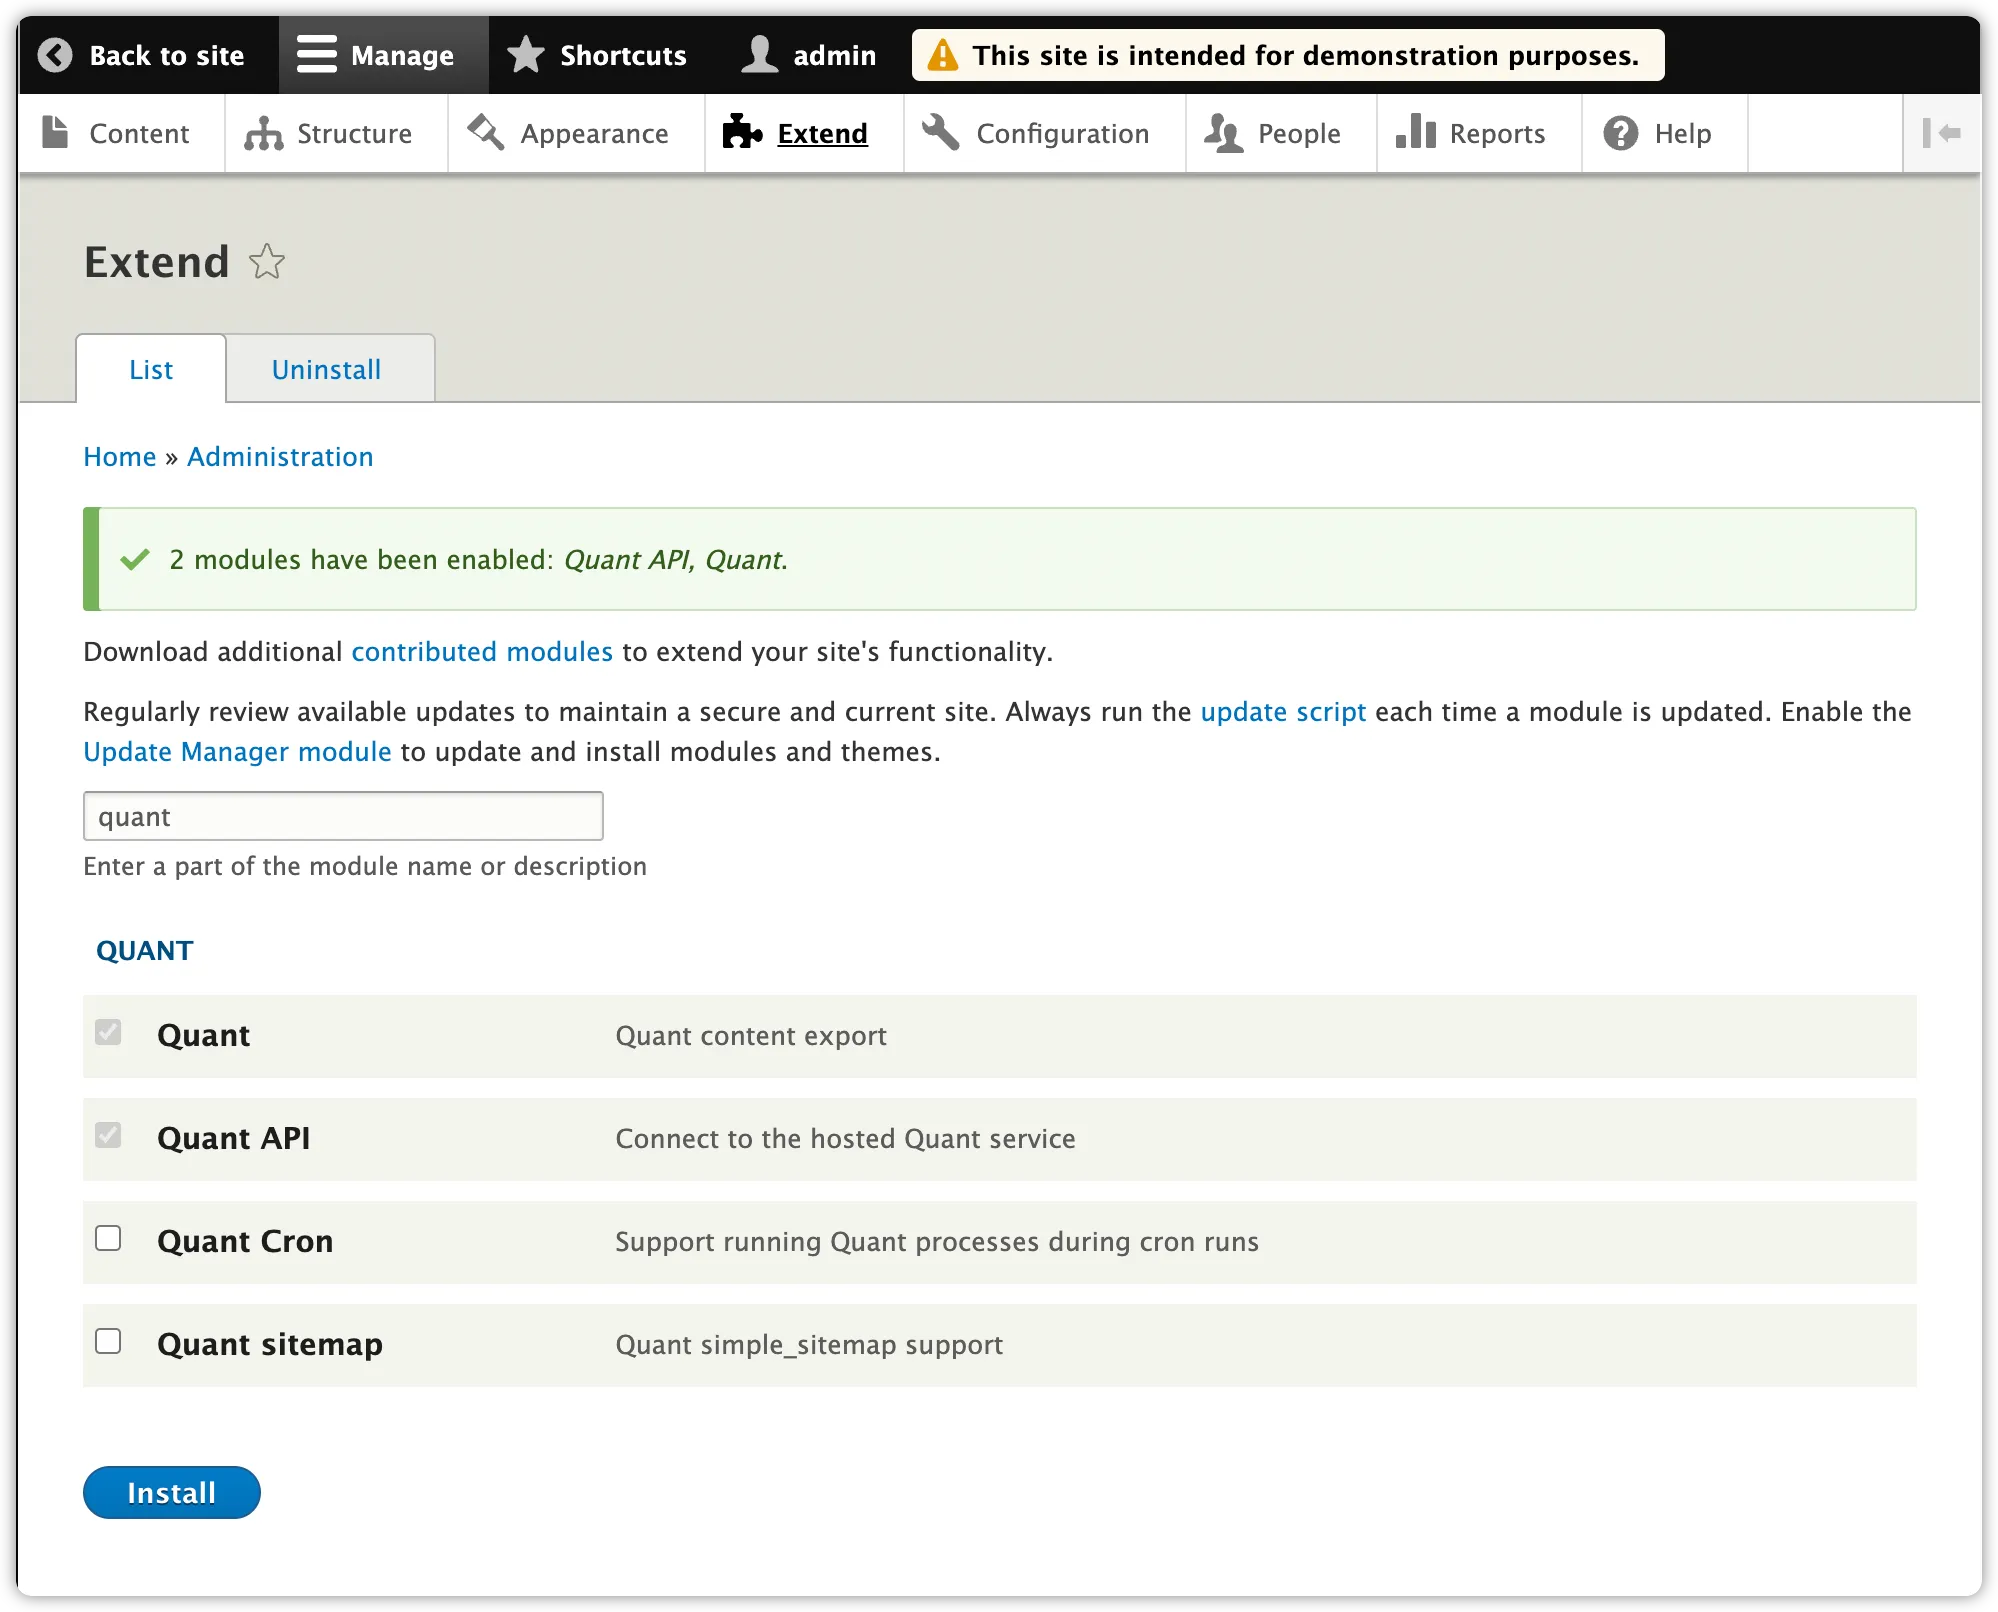Collapse the toolbar with the arrow icon
The image size is (1998, 1612).
(1943, 132)
